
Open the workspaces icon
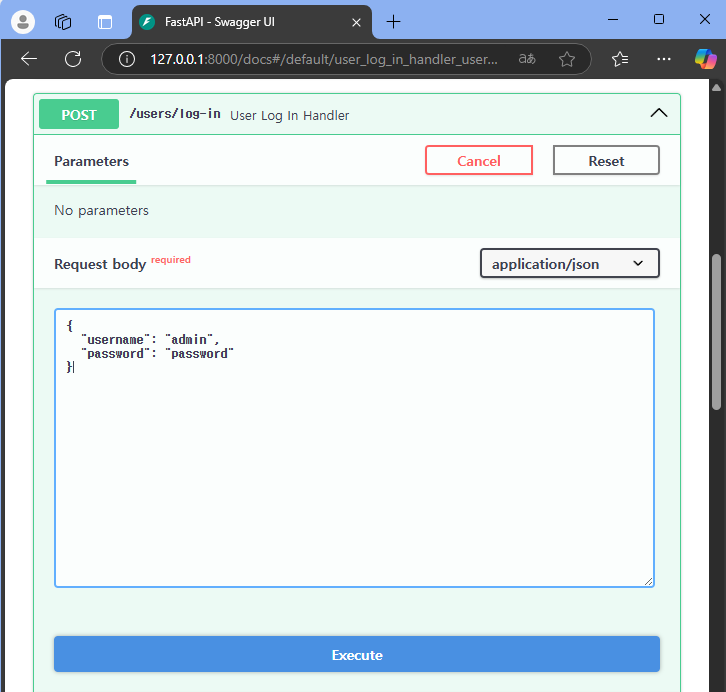click(63, 22)
